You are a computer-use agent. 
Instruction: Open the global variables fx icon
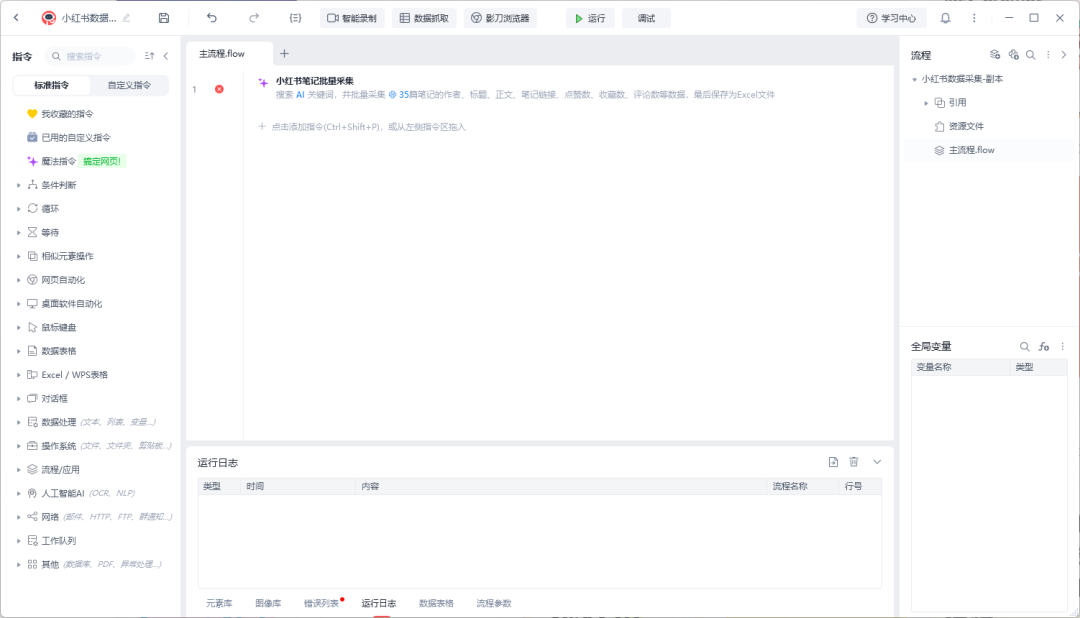(1044, 347)
